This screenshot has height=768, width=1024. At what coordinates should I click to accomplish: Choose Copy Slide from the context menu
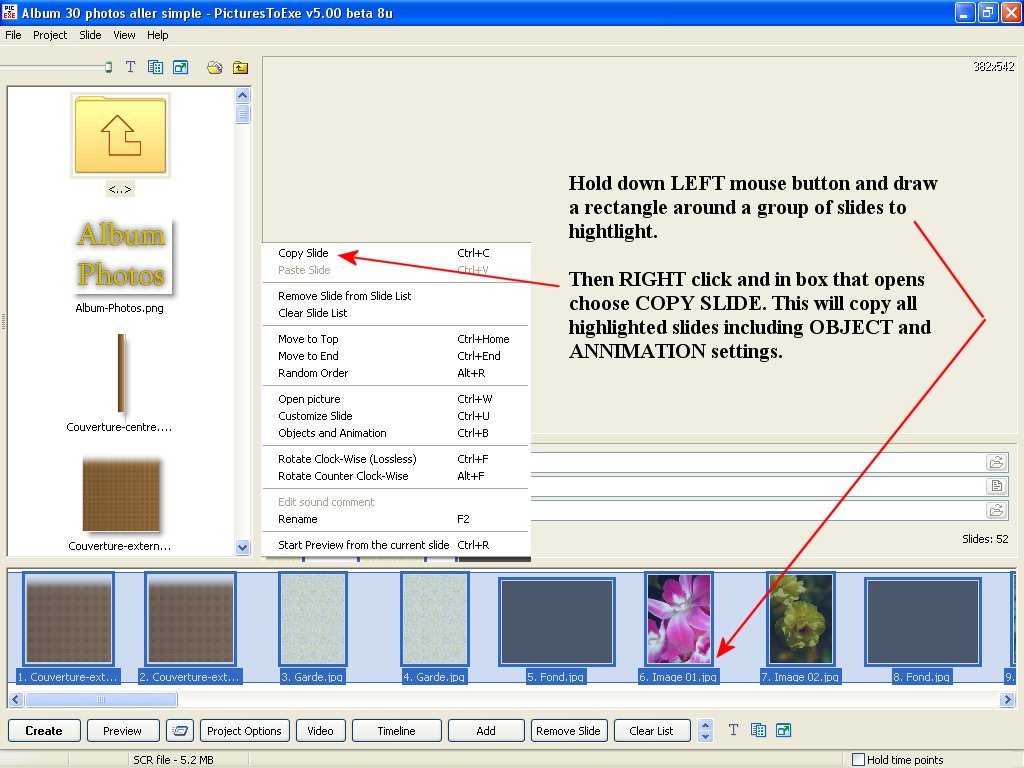[x=303, y=253]
